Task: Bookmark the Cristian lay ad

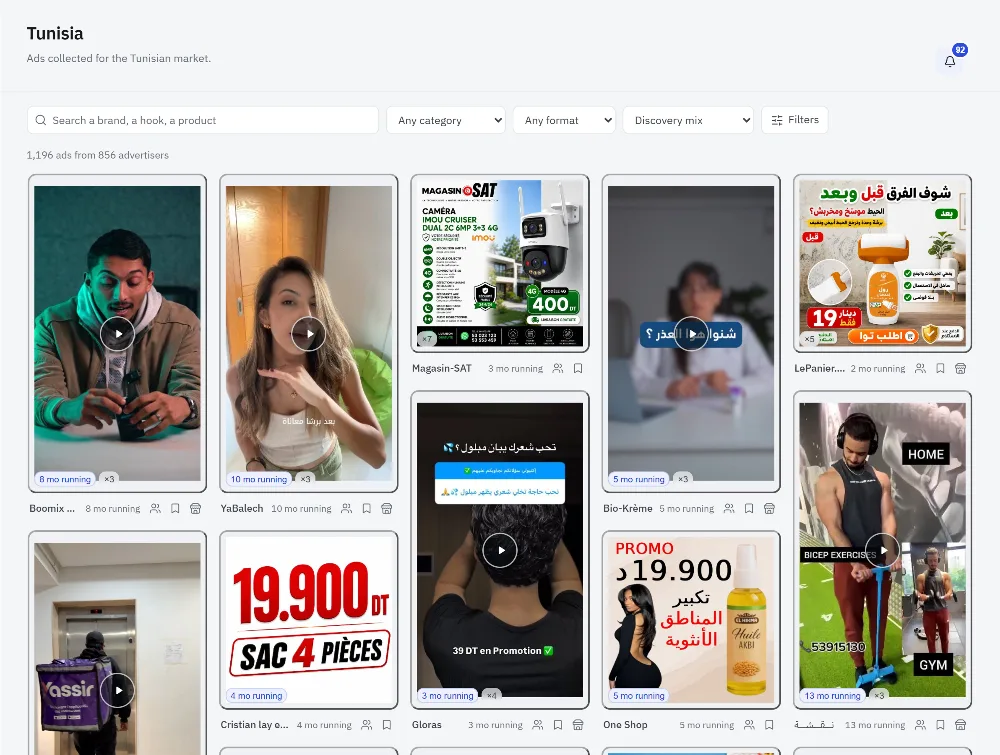Action: point(386,724)
